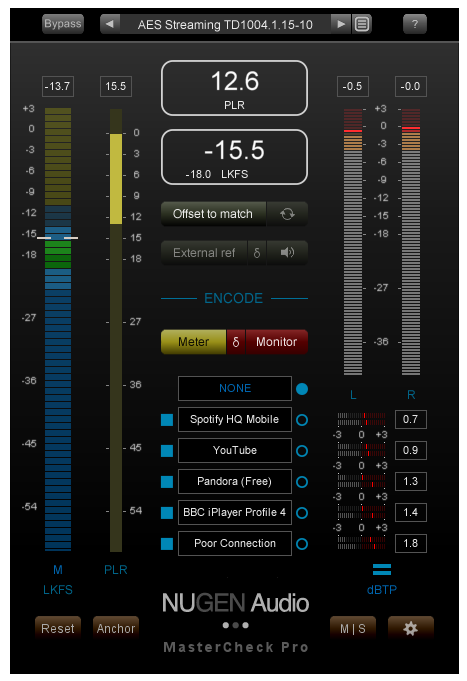Click the External ref button
Viewport: 467px width, 681px height.
point(204,253)
